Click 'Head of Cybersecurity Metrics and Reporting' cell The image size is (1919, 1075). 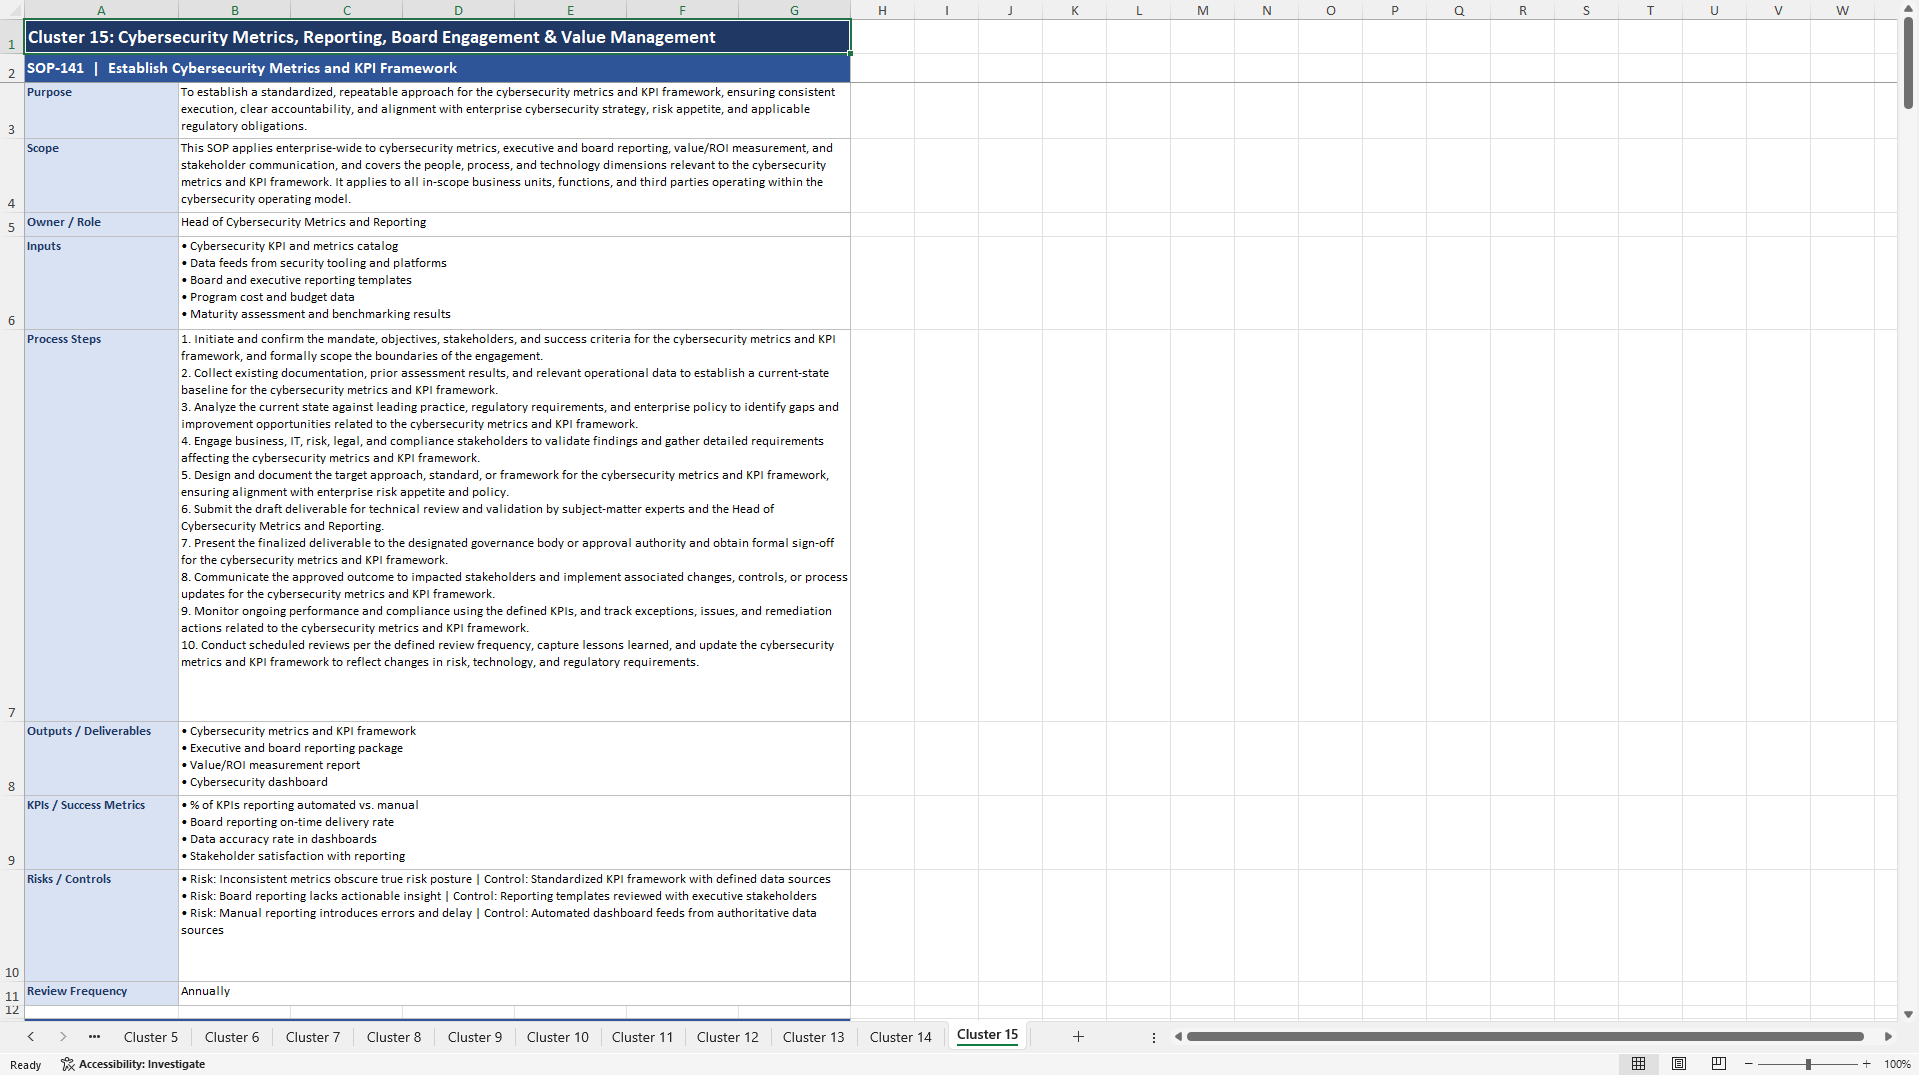(x=514, y=224)
